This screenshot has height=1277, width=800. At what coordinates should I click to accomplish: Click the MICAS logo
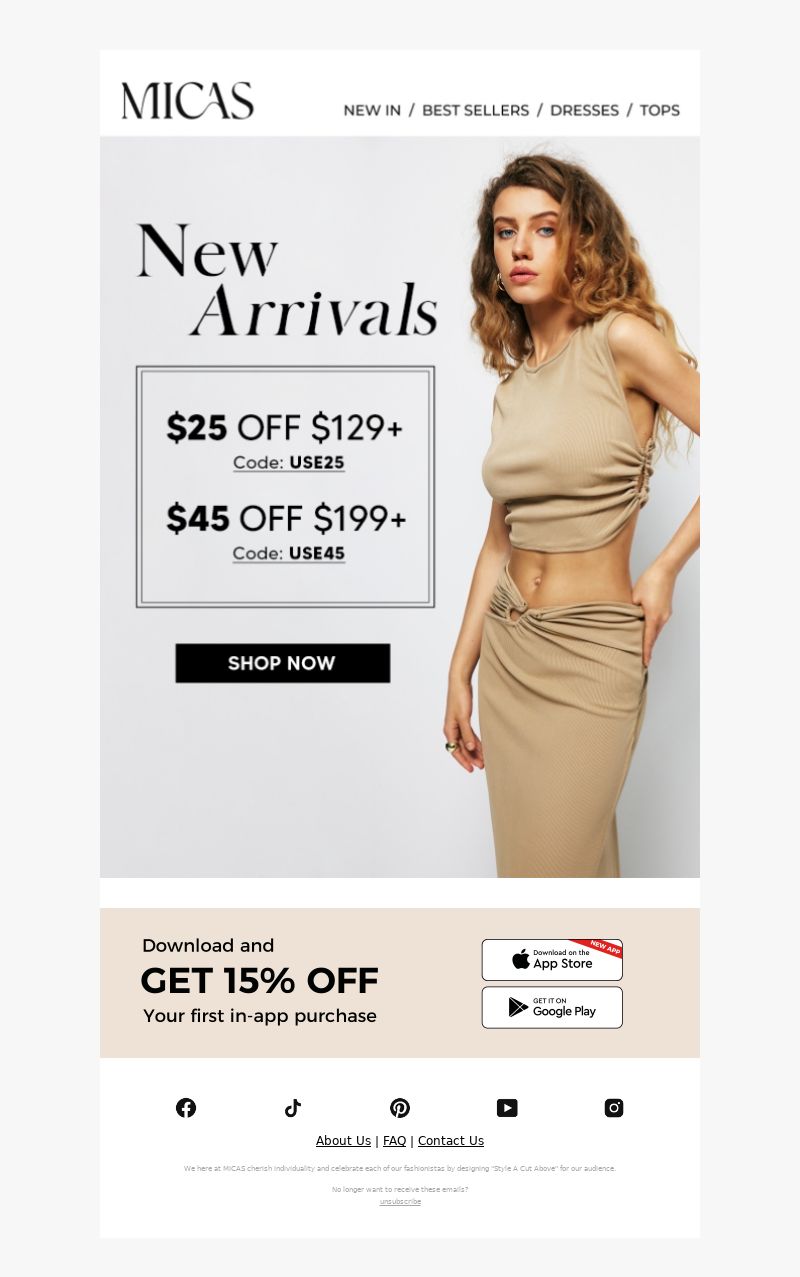click(188, 101)
